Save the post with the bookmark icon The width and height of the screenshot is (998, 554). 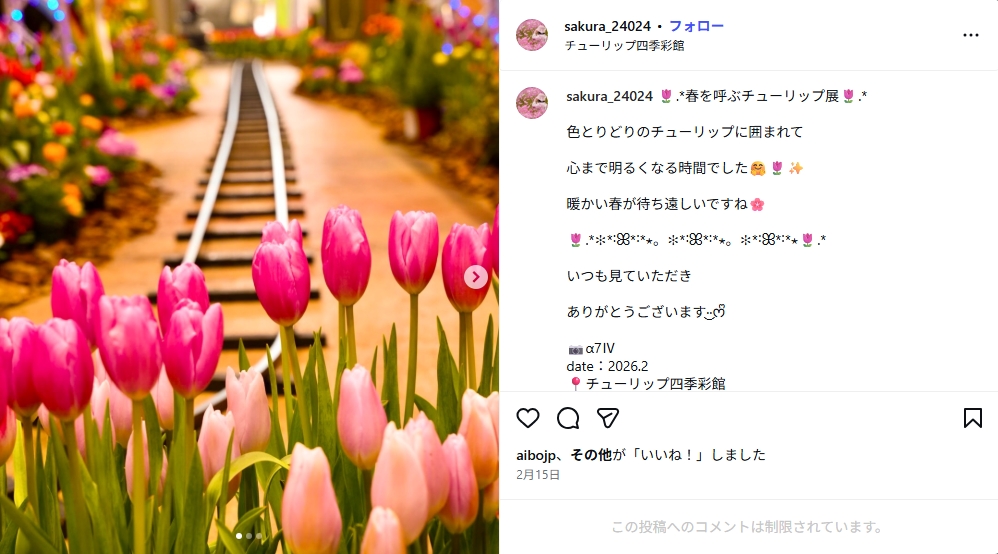(973, 418)
